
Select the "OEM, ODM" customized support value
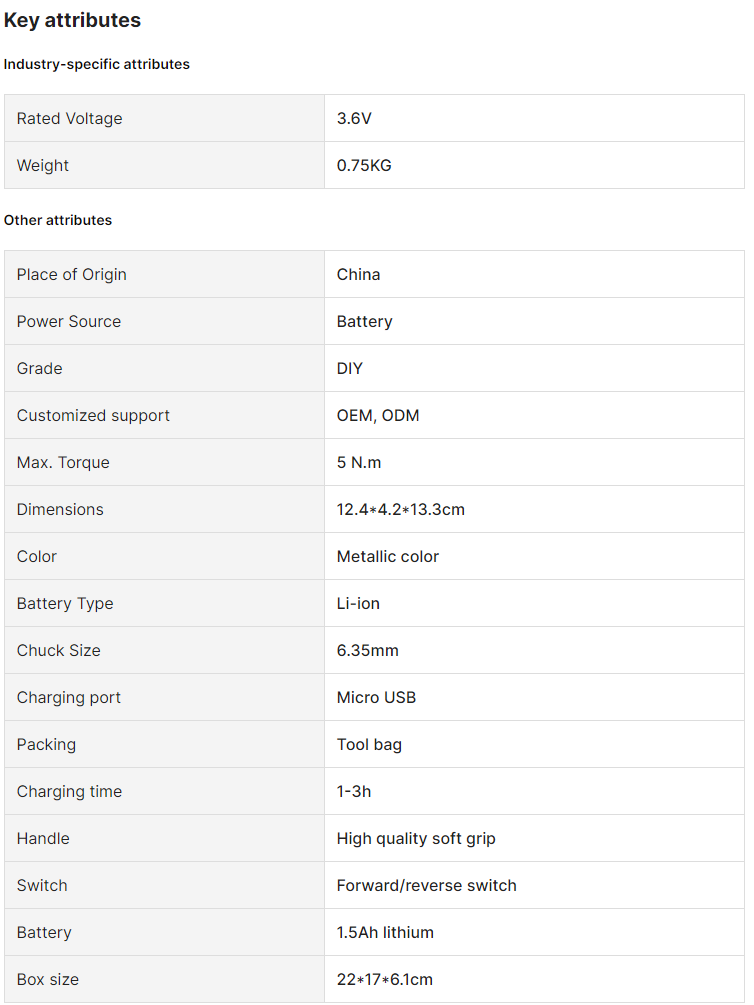(x=378, y=415)
